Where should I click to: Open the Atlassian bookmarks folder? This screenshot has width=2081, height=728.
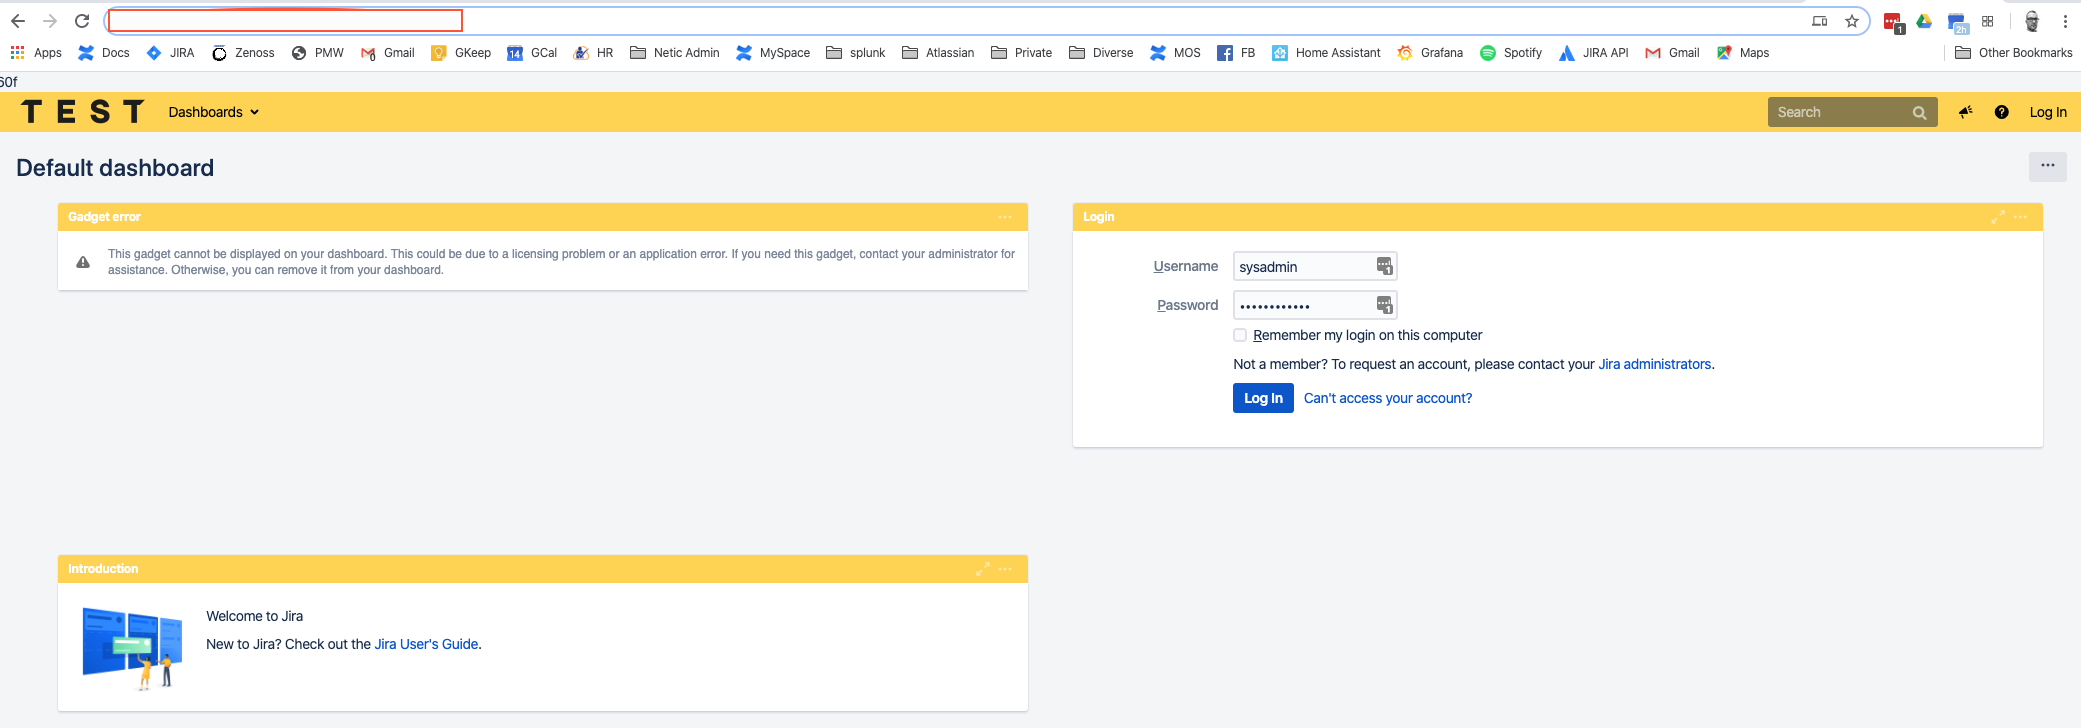tap(938, 53)
